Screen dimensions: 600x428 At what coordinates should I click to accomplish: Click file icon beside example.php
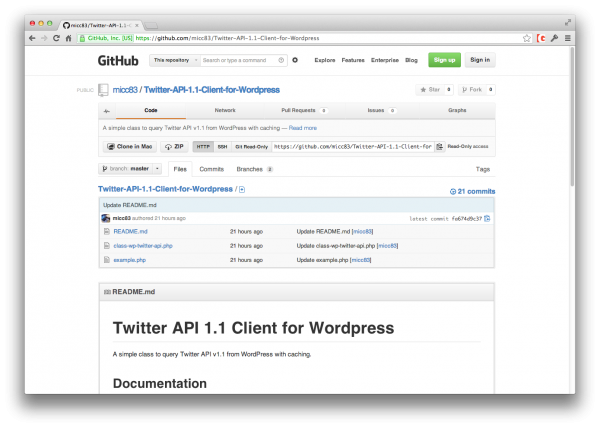(x=107, y=260)
